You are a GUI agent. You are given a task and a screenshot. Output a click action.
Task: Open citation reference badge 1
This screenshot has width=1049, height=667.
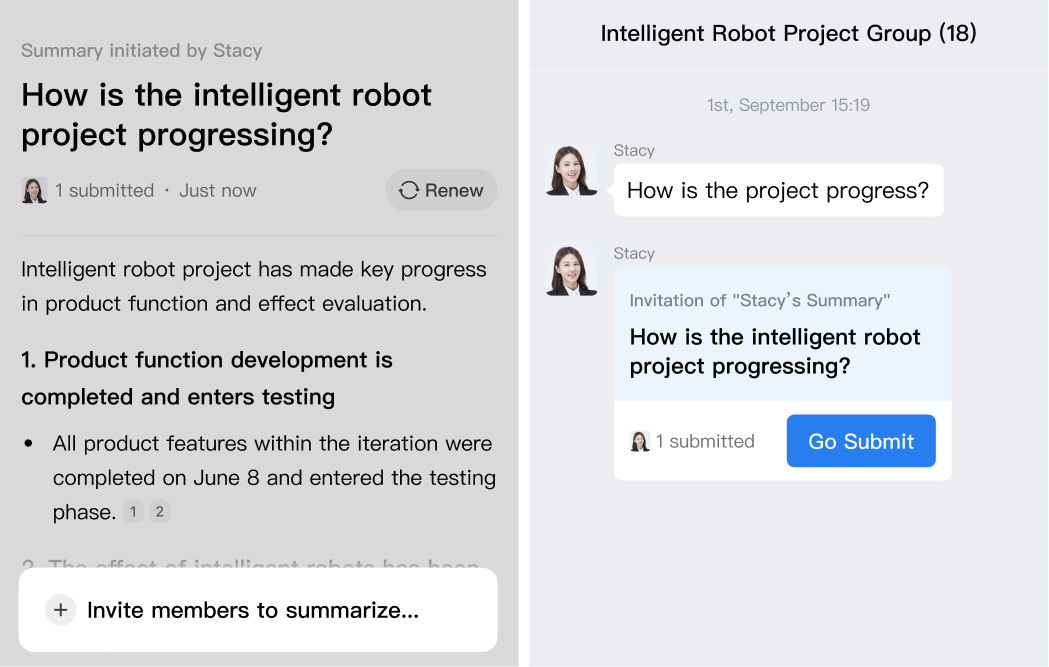(x=133, y=512)
